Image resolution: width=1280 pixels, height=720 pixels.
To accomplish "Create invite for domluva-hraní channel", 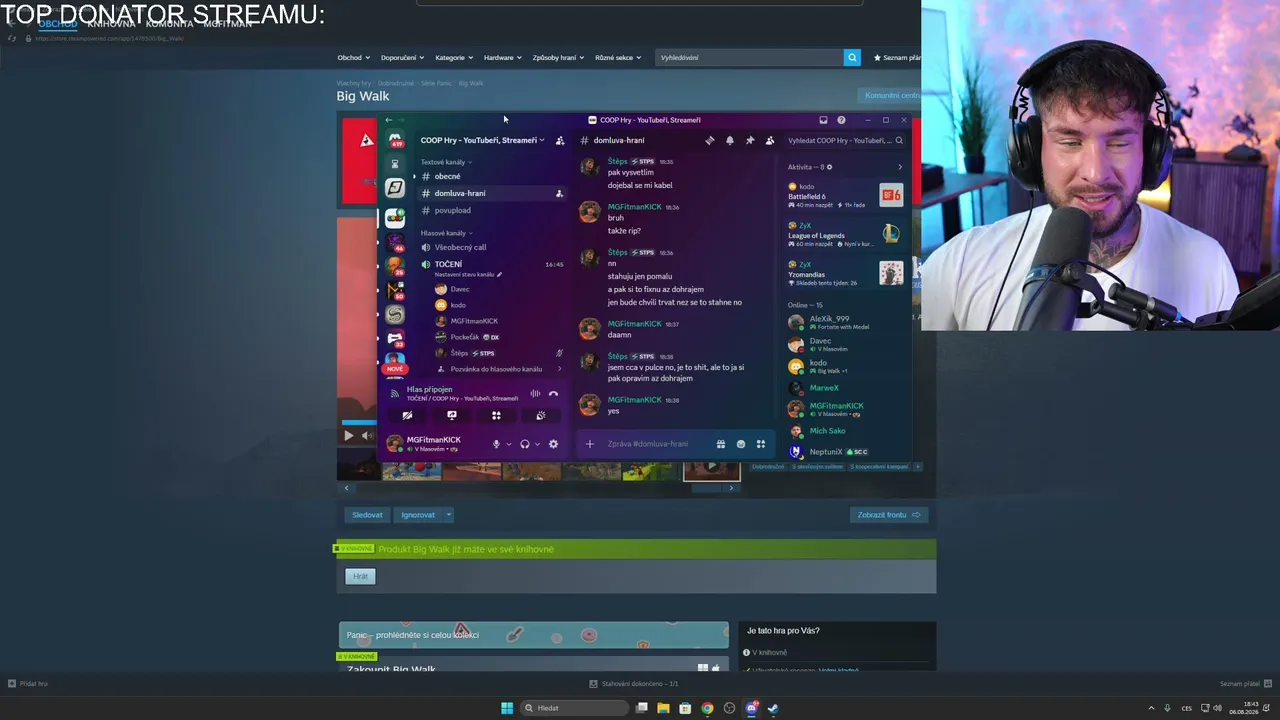I will tap(559, 193).
